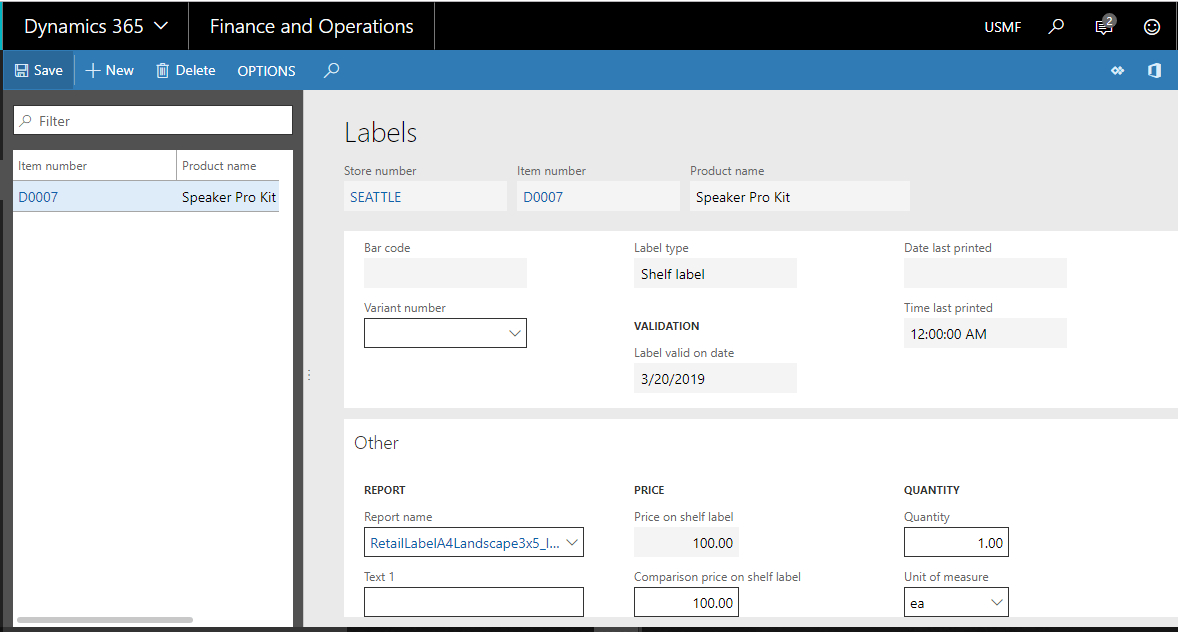Expand the Dynamics 365 navigation chevron

(161, 26)
